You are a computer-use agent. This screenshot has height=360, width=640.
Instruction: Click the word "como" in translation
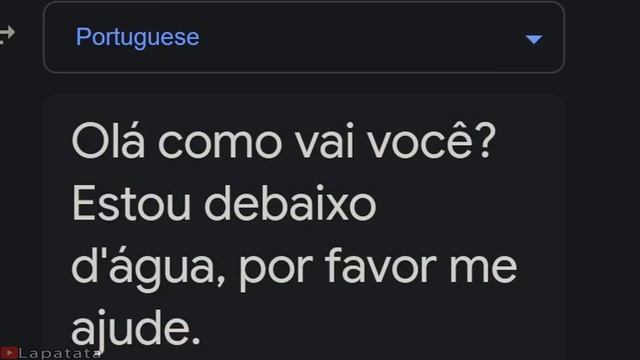(220, 142)
